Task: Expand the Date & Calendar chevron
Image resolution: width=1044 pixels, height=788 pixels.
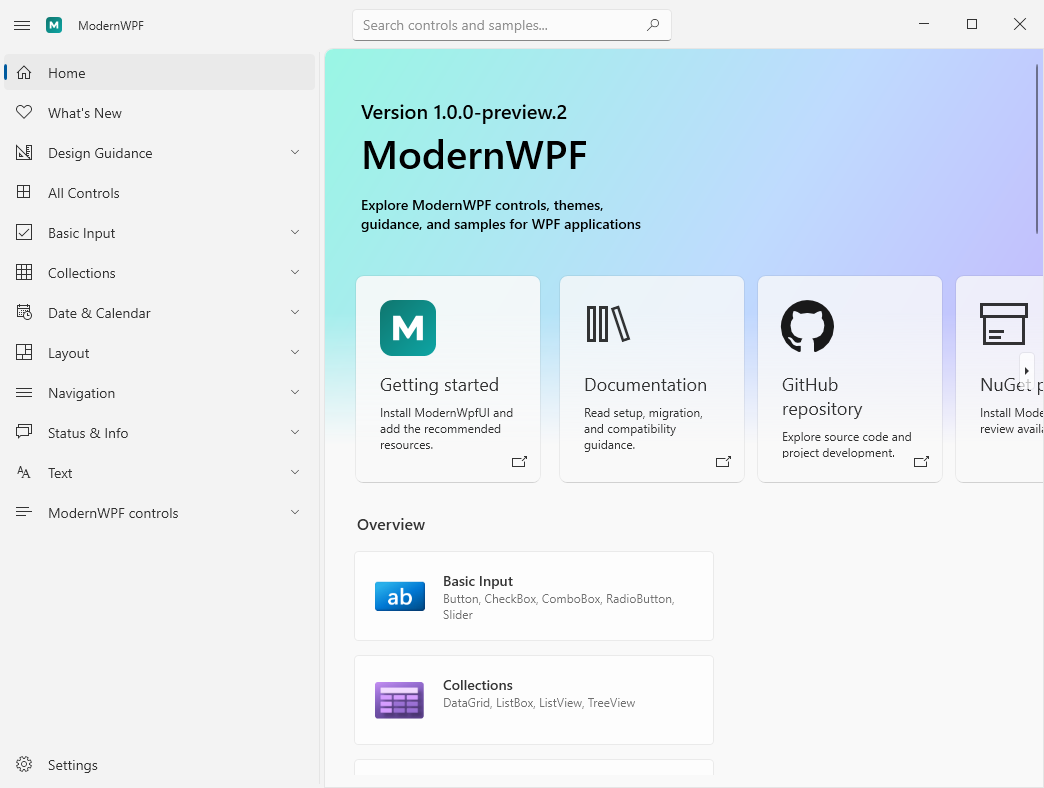Action: [295, 312]
